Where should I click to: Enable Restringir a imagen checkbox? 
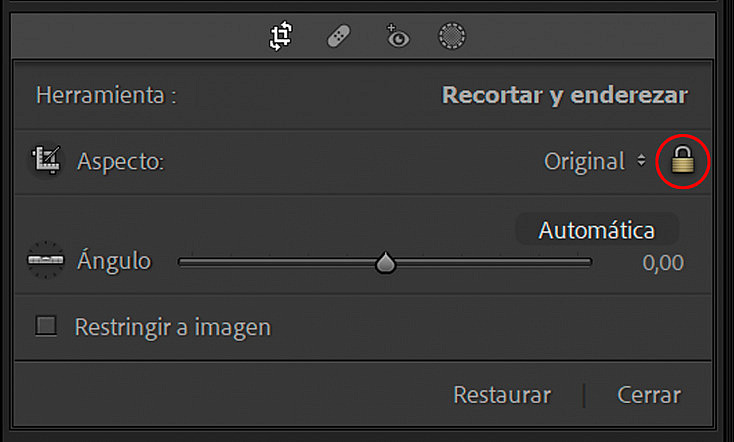pos(46,326)
